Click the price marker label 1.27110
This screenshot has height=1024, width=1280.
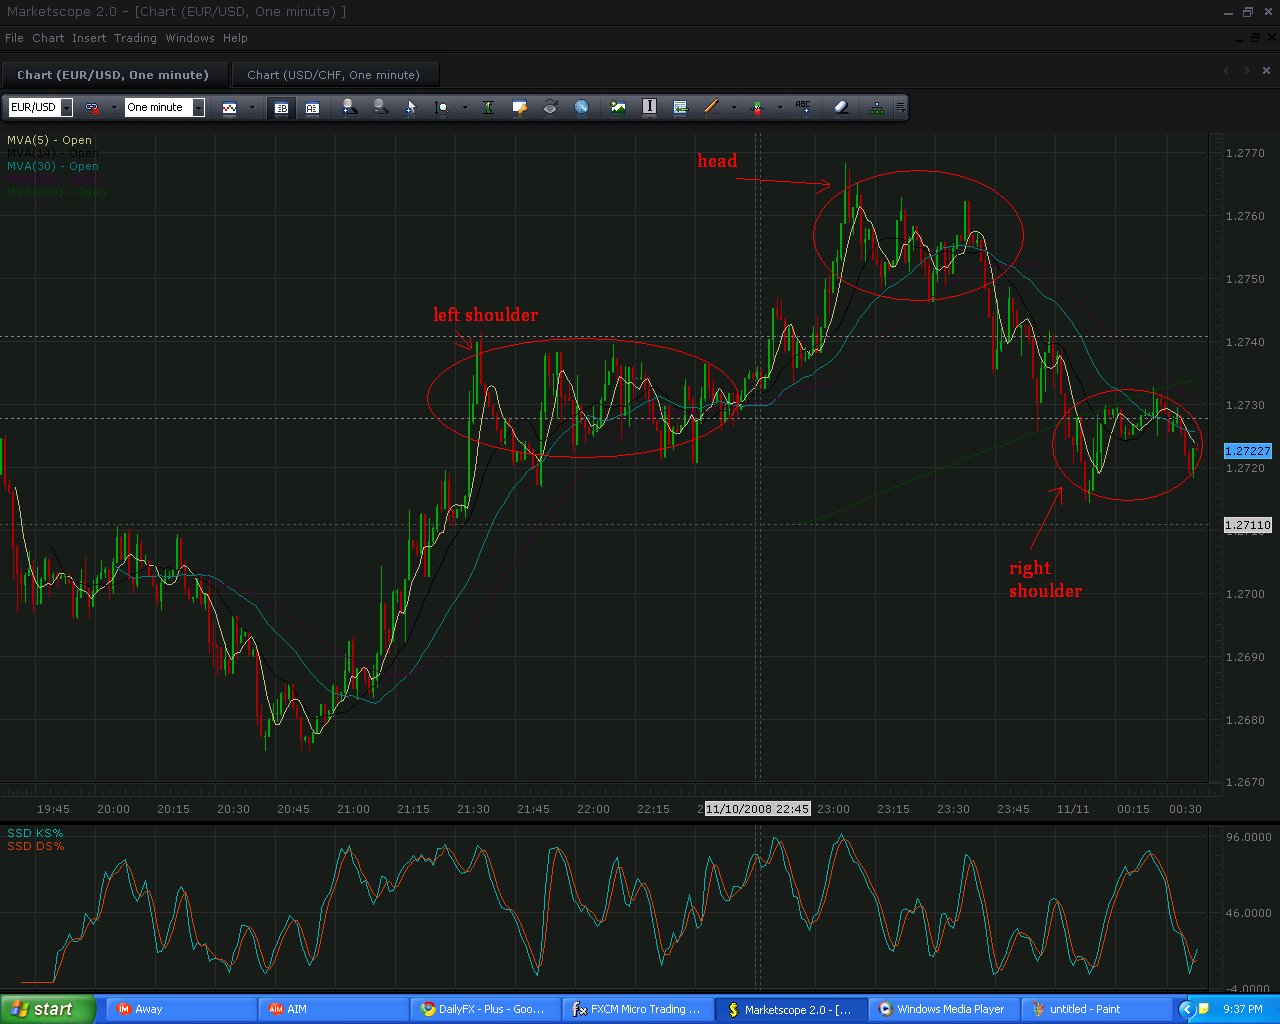click(x=1248, y=525)
